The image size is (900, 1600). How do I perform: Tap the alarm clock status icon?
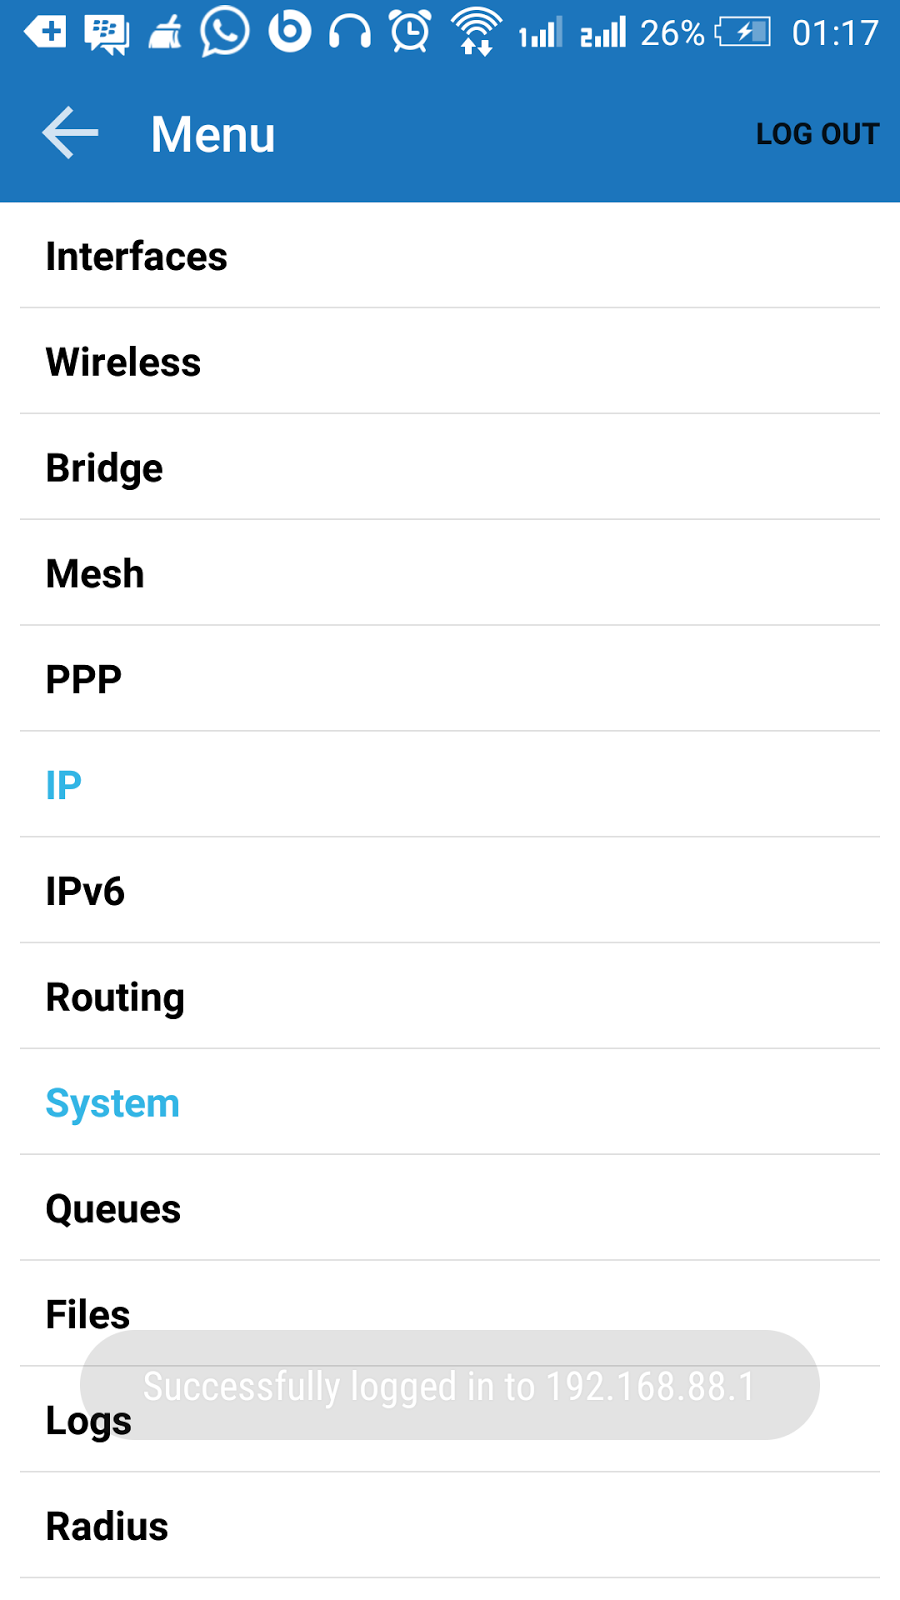point(410,32)
